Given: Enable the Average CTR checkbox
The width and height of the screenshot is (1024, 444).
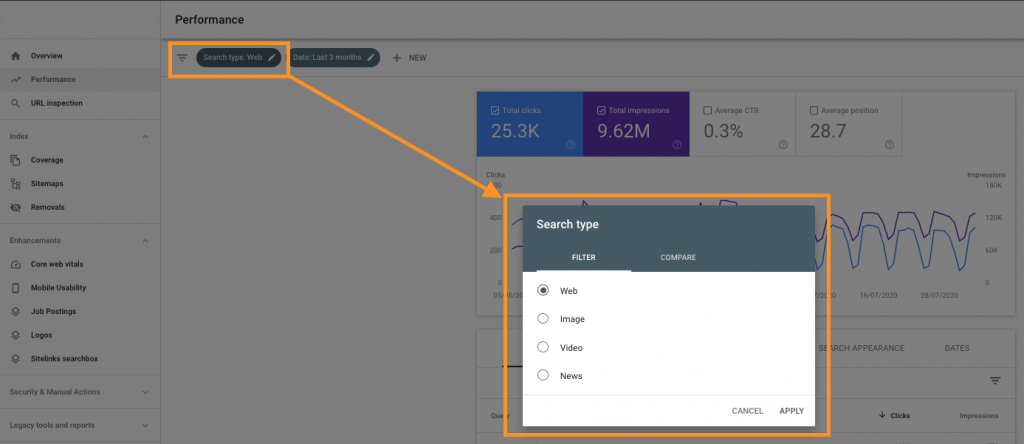Looking at the screenshot, I should (707, 110).
